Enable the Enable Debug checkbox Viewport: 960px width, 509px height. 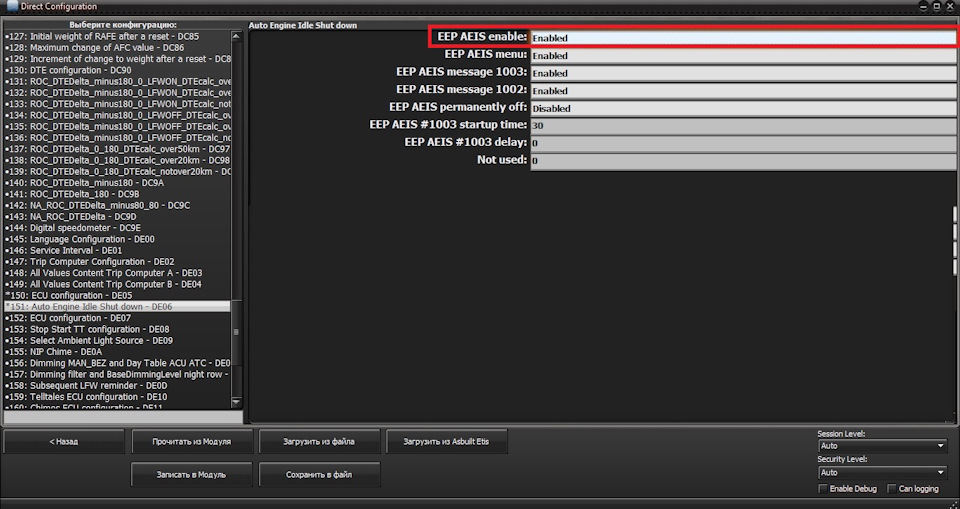coord(823,489)
